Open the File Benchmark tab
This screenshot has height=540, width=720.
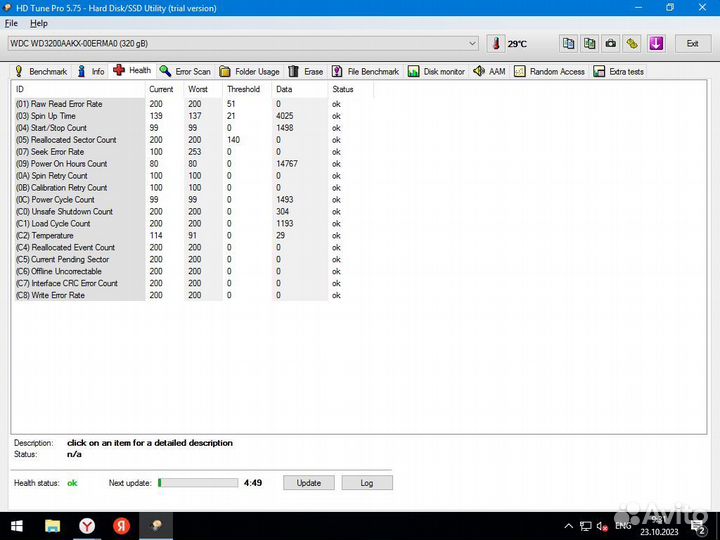click(x=366, y=71)
